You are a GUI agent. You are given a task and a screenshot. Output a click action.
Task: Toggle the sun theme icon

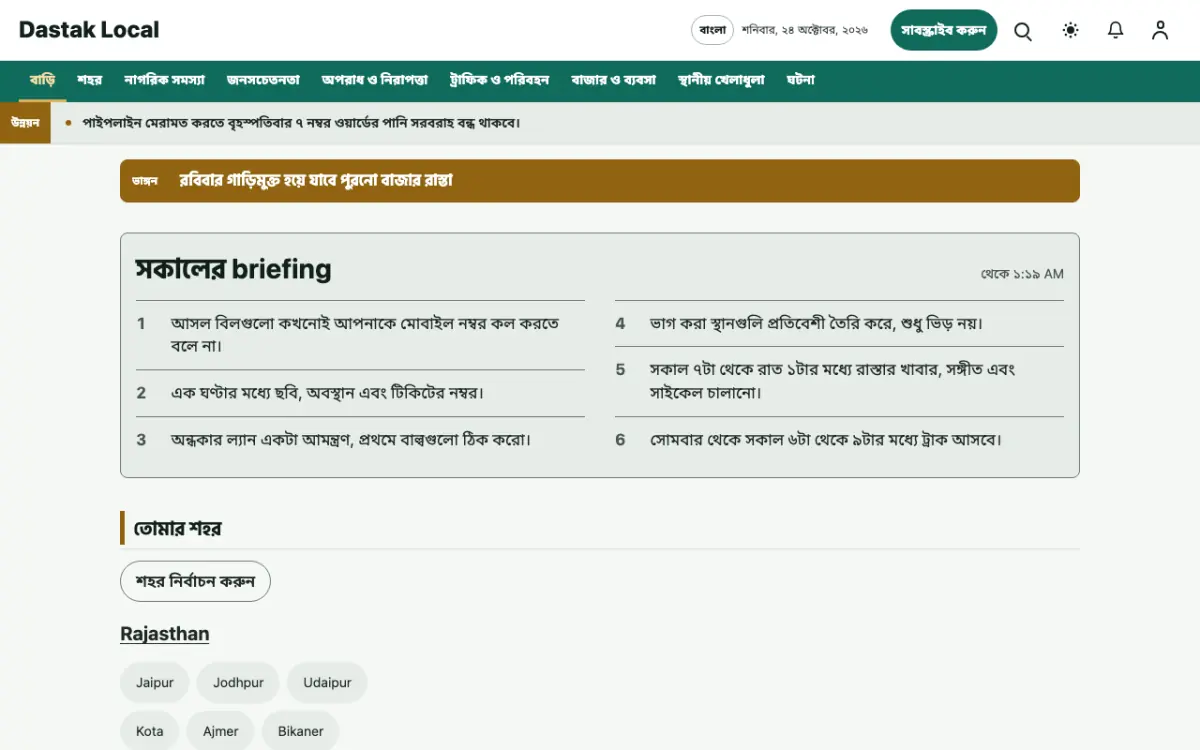point(1071,31)
